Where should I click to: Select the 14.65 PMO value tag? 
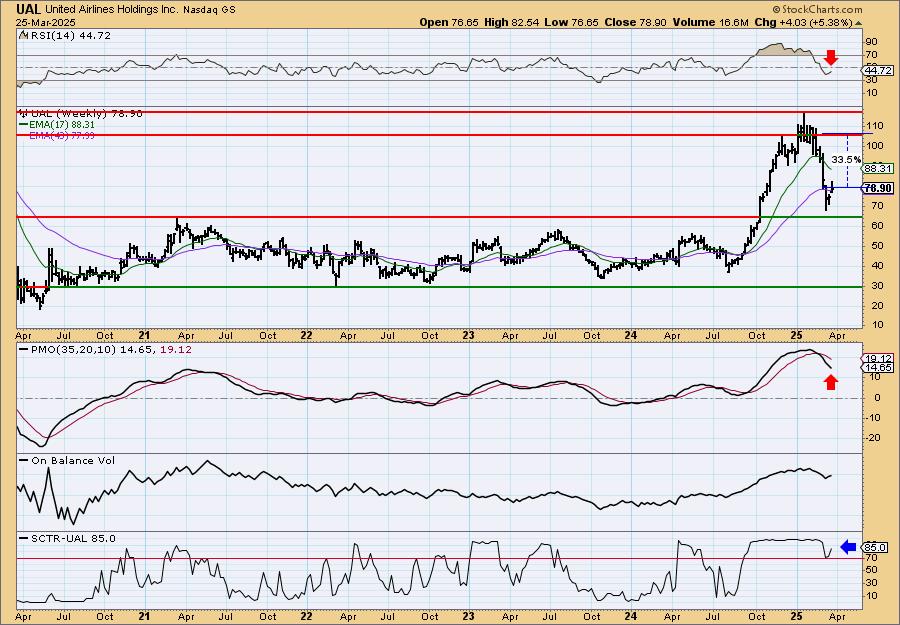pyautogui.click(x=878, y=367)
